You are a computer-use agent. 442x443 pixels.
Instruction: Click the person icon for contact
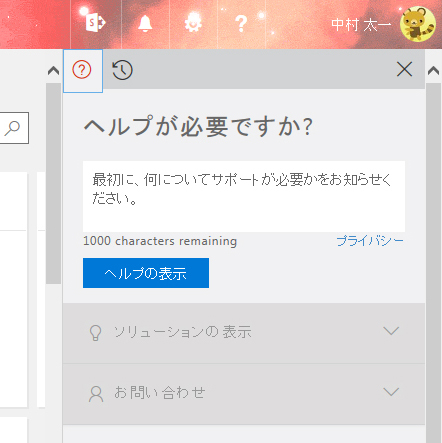pos(96,394)
